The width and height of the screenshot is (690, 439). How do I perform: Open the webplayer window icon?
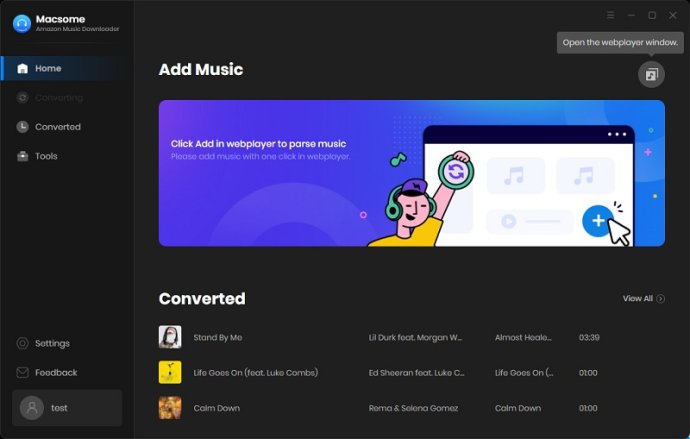click(651, 74)
